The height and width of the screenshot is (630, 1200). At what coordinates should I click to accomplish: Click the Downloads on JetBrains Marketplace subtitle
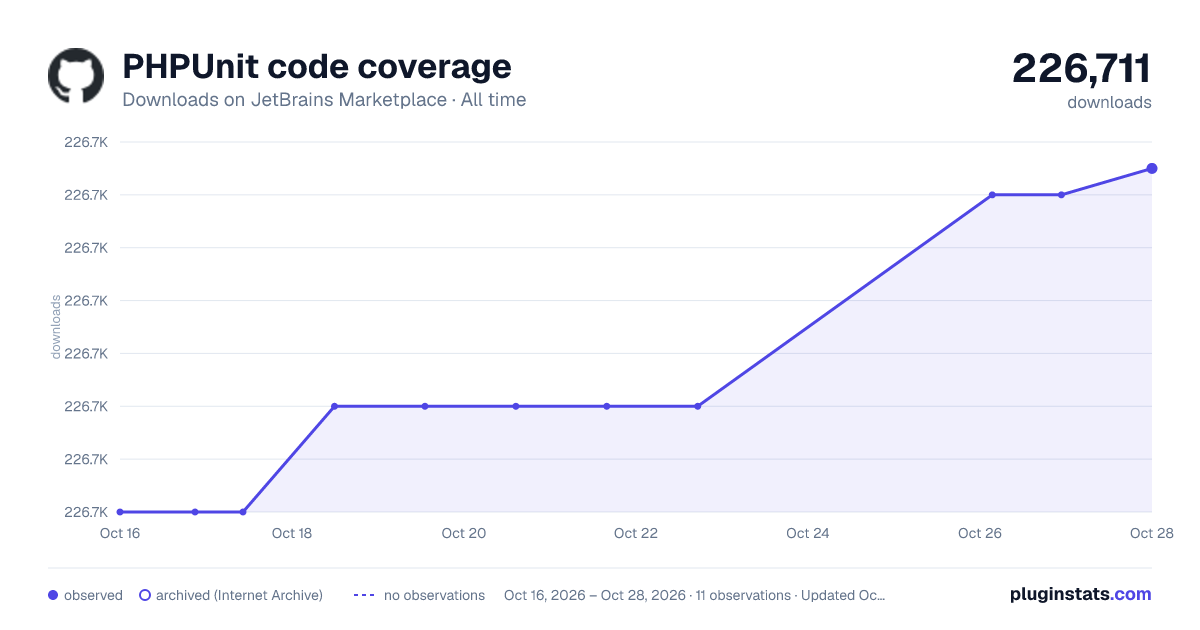[324, 100]
